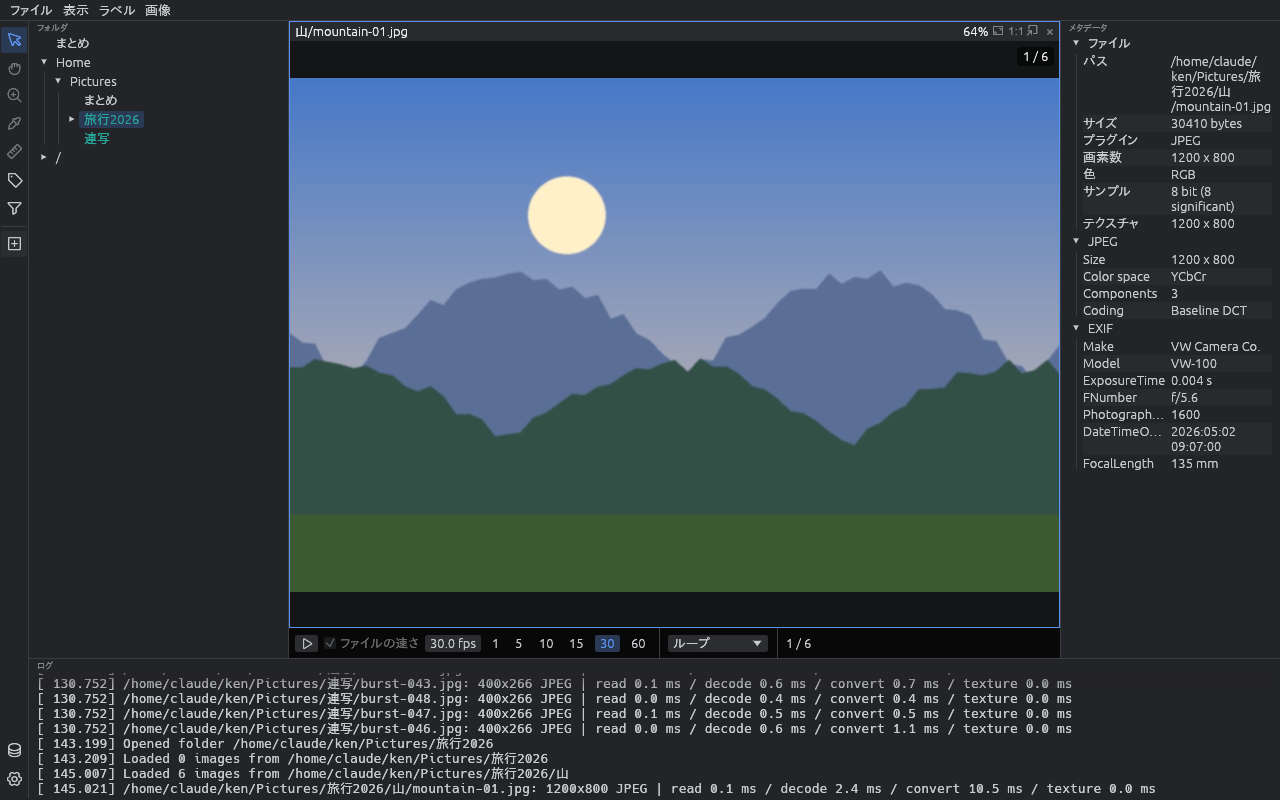The height and width of the screenshot is (800, 1280).
Task: Click the plus-box add panel icon
Action: coord(14,243)
